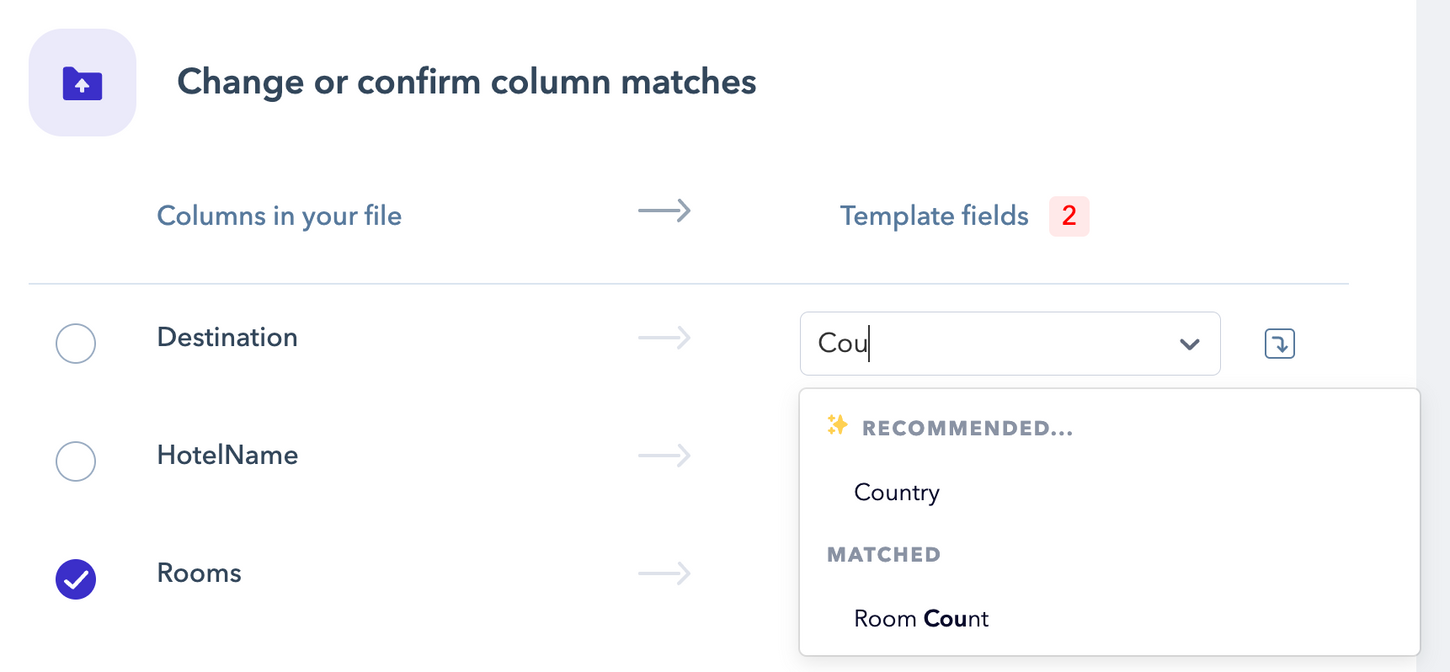1450x672 pixels.
Task: Click the Destination column name
Action: pyautogui.click(x=227, y=337)
